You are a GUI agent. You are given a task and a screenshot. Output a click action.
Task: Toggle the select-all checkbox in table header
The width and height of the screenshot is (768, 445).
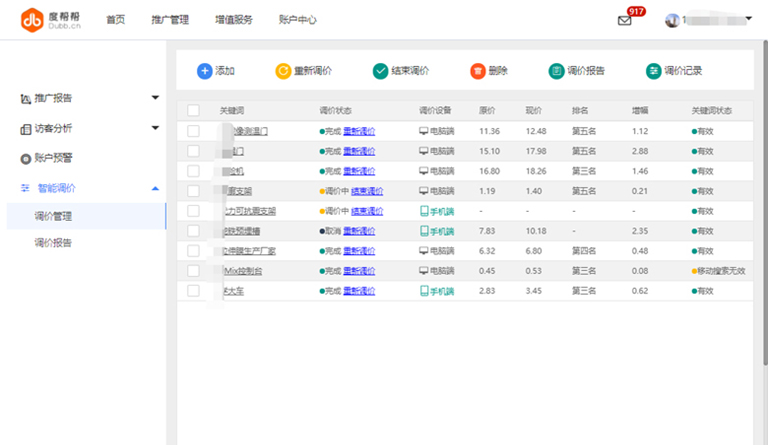pyautogui.click(x=193, y=110)
